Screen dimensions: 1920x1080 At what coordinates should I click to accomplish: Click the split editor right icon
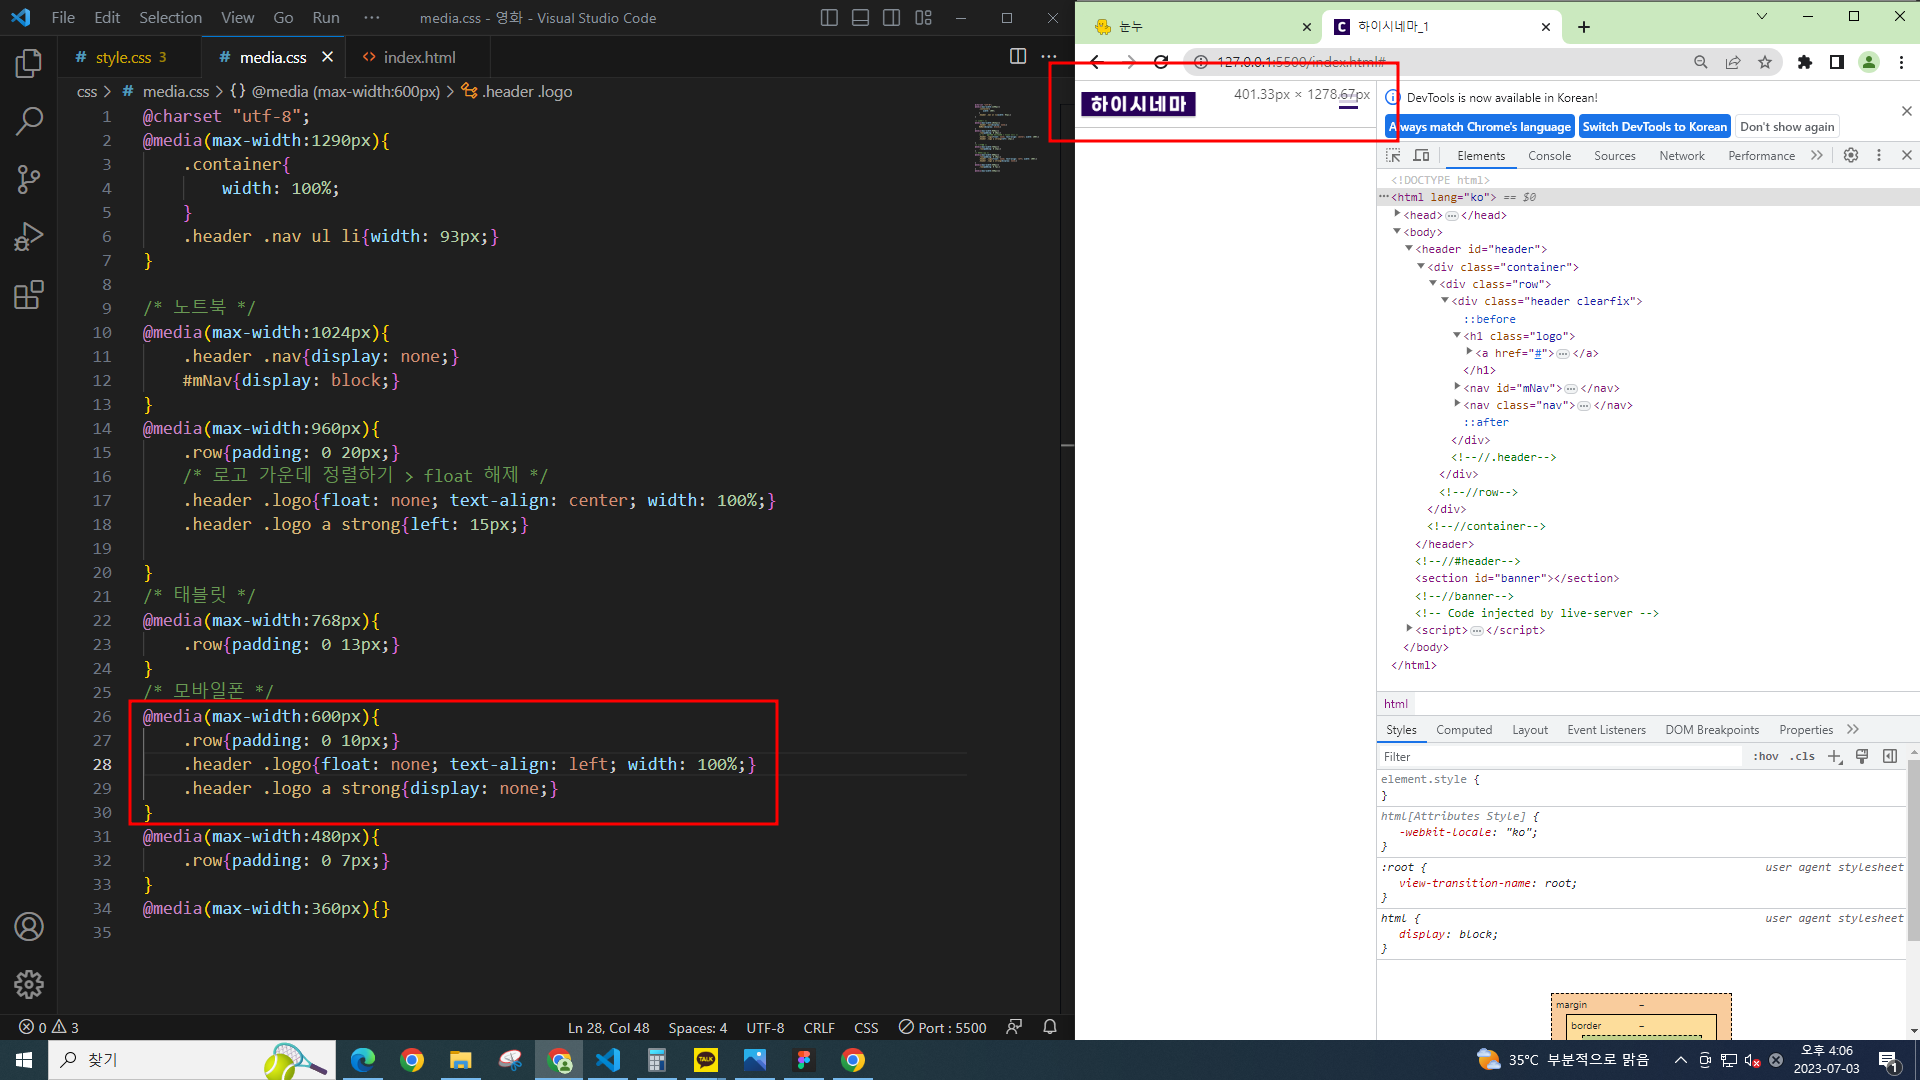point(1018,57)
